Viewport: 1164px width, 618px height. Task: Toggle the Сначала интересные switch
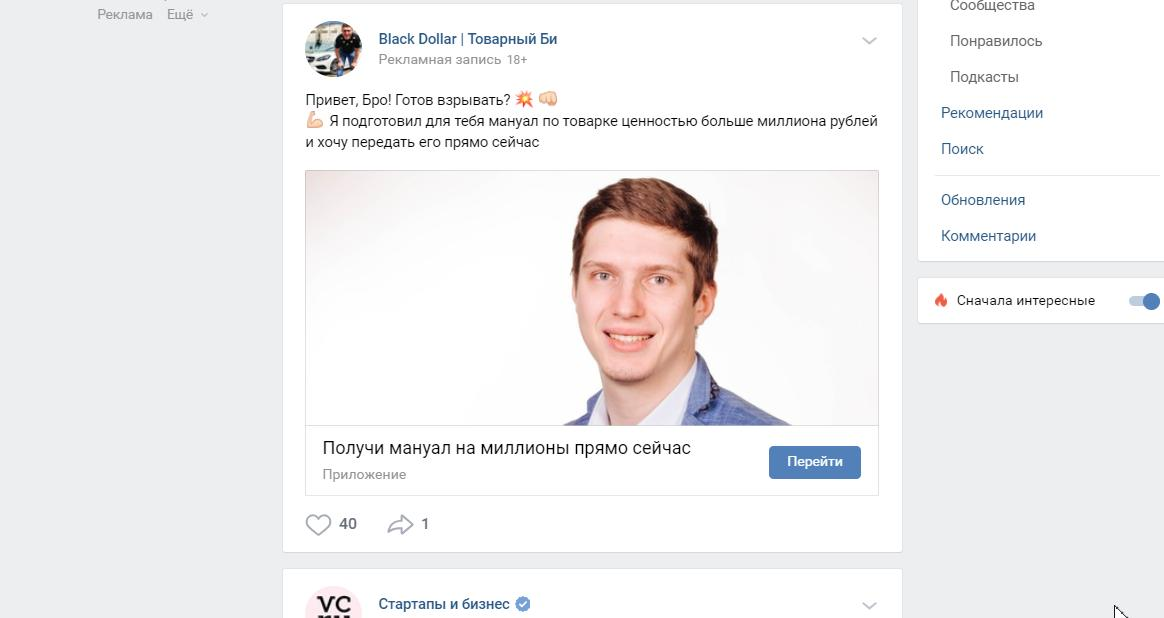coord(1144,301)
